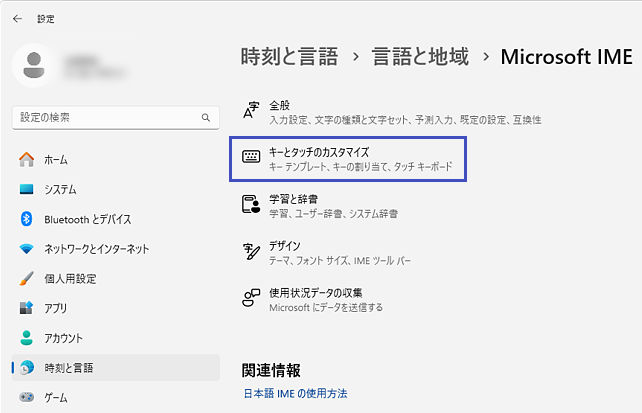The width and height of the screenshot is (642, 413).
Task: Open the 日本語 IME の使用方法 link
Action: 295,394
